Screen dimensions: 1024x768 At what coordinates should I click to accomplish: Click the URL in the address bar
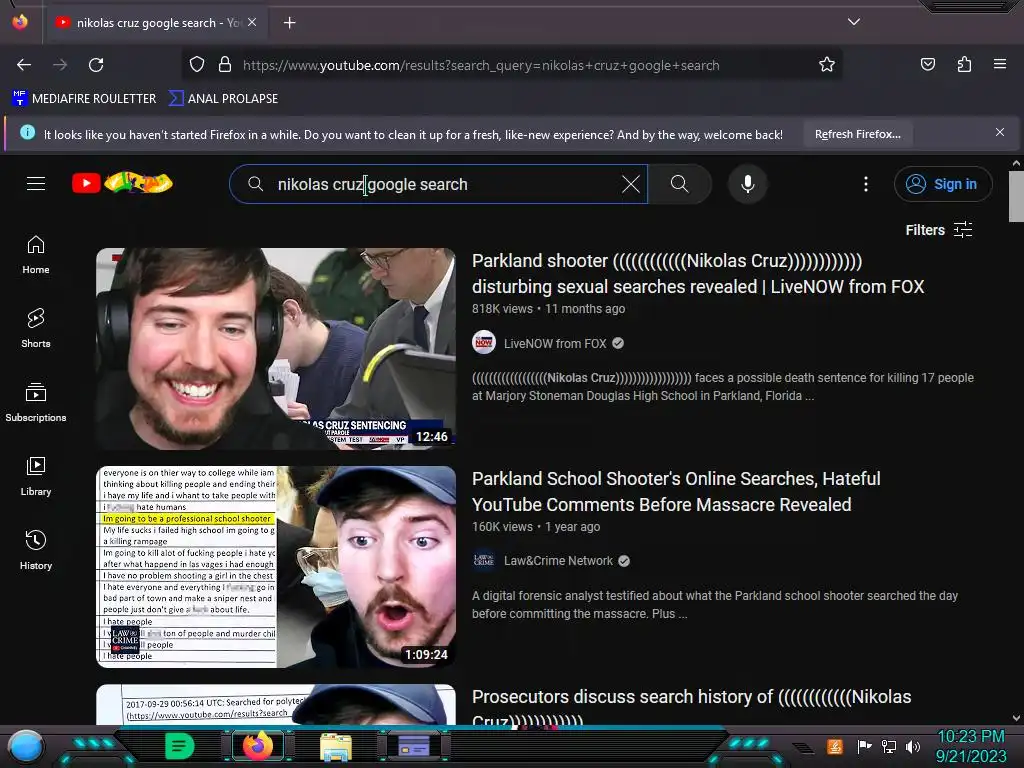point(481,65)
